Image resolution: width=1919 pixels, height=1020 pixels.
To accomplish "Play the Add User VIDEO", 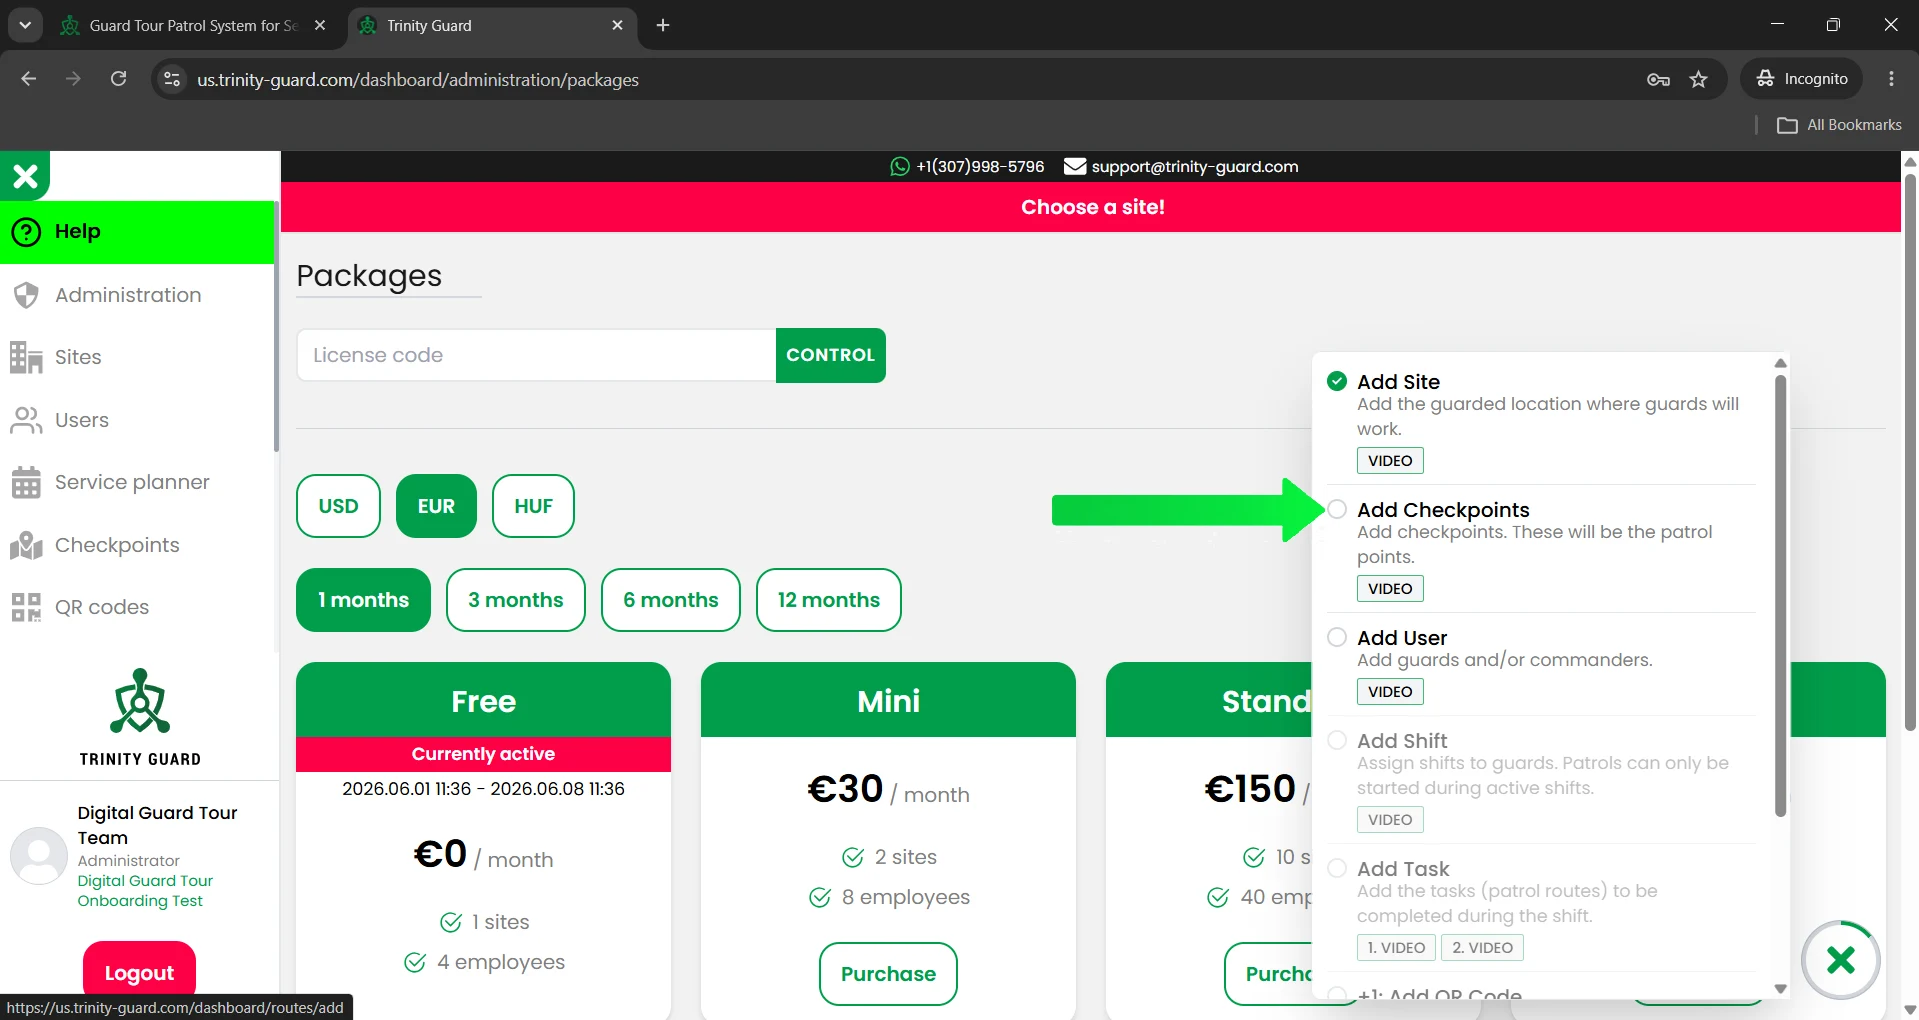I will point(1390,691).
